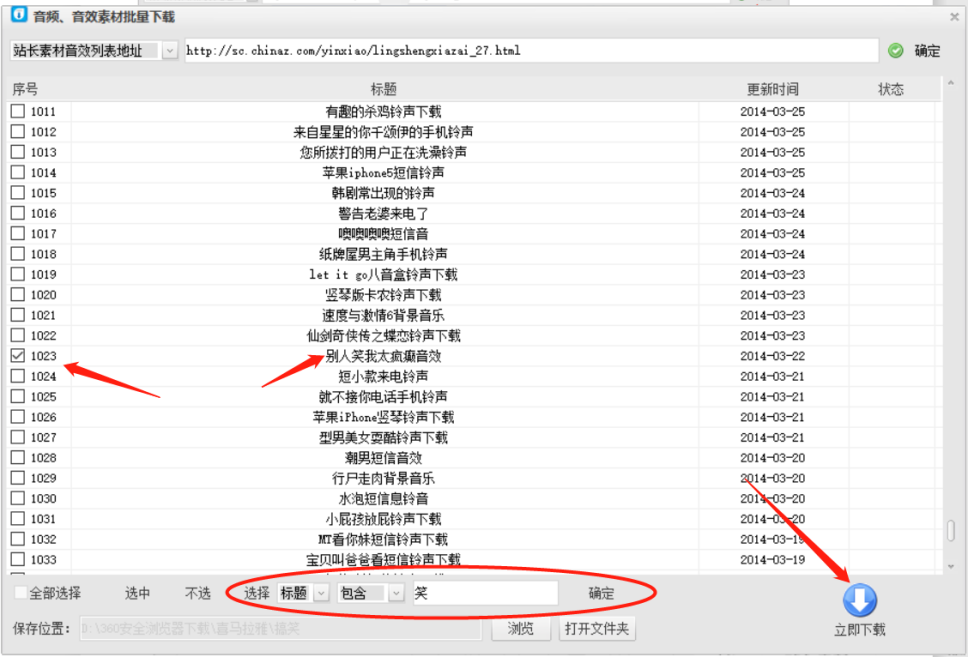Open the 标题 filter field dropdown
This screenshot has height=658, width=969.
click(x=320, y=592)
